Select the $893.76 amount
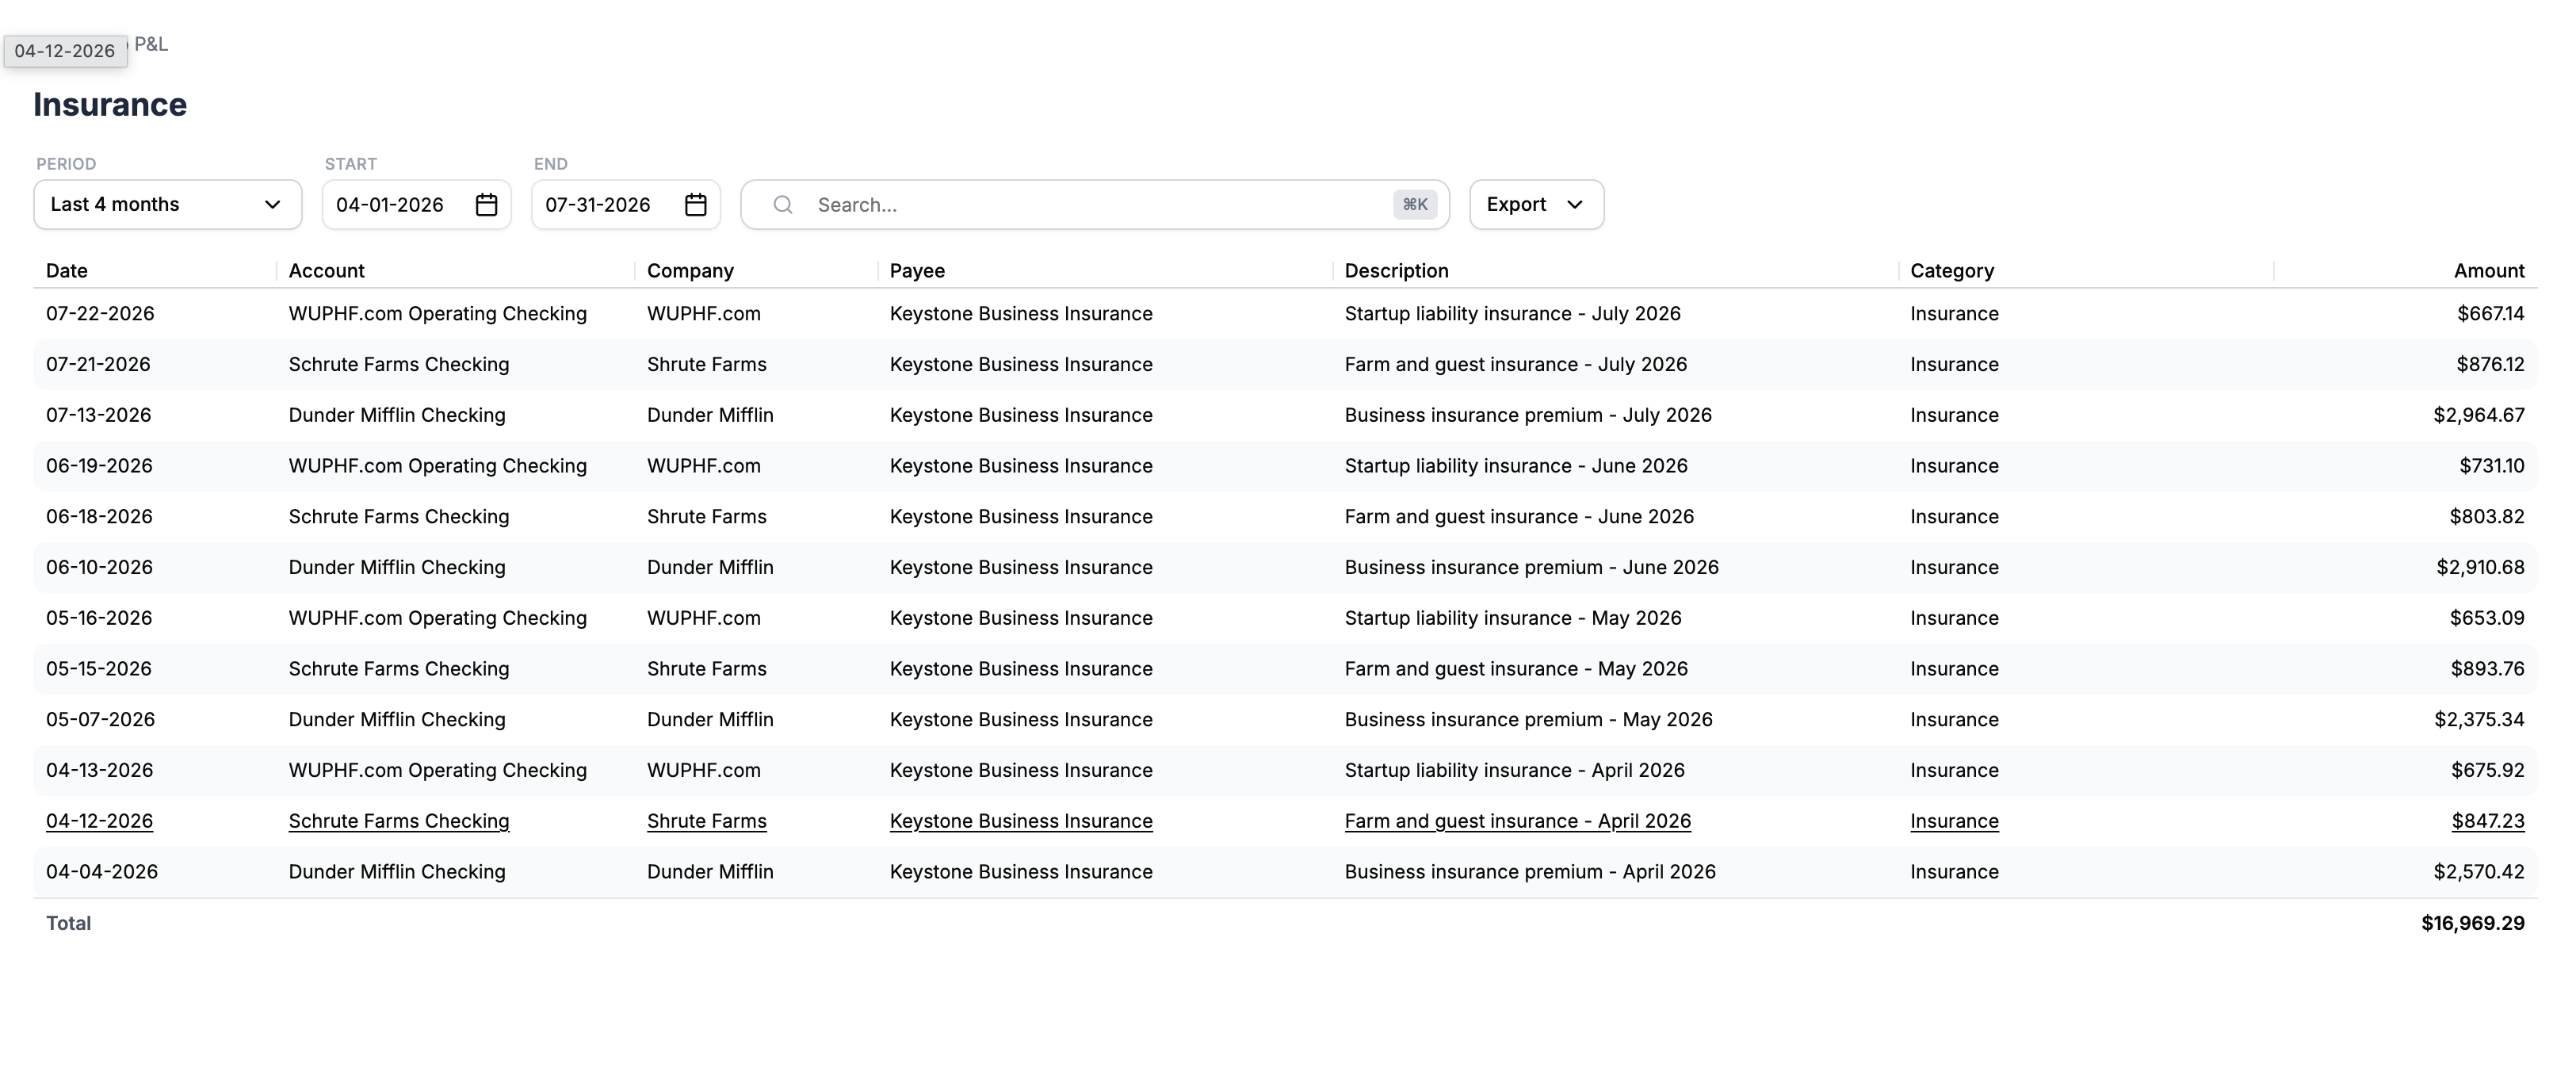2576x1083 pixels. point(2487,669)
